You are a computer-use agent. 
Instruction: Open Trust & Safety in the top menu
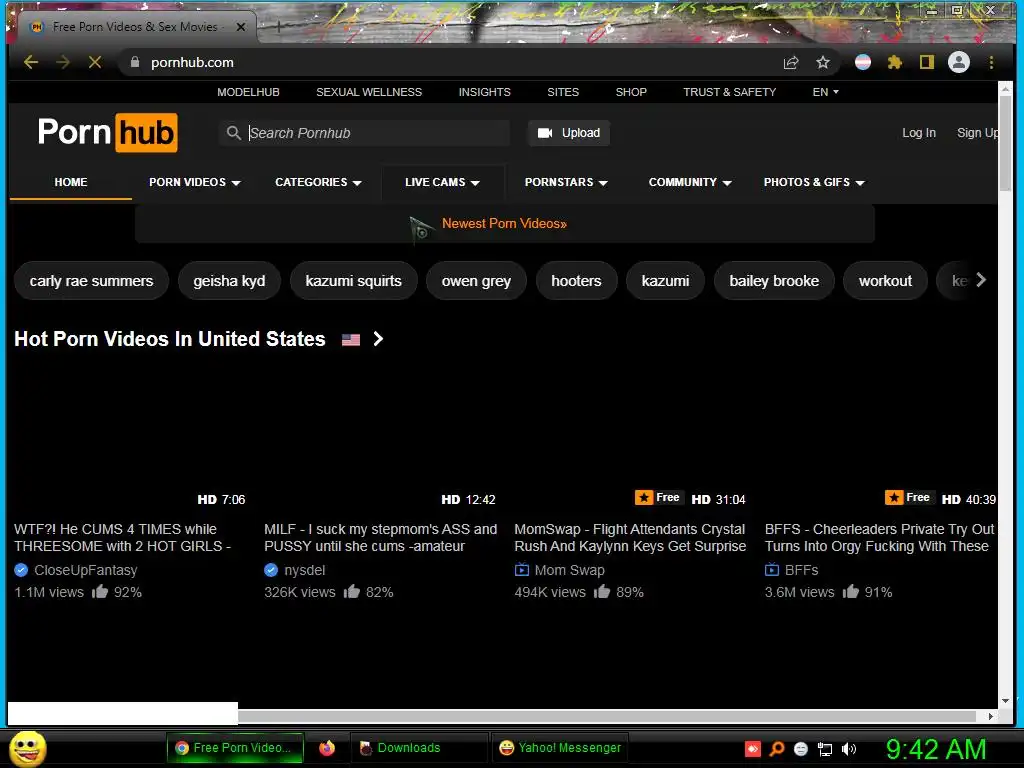click(729, 92)
